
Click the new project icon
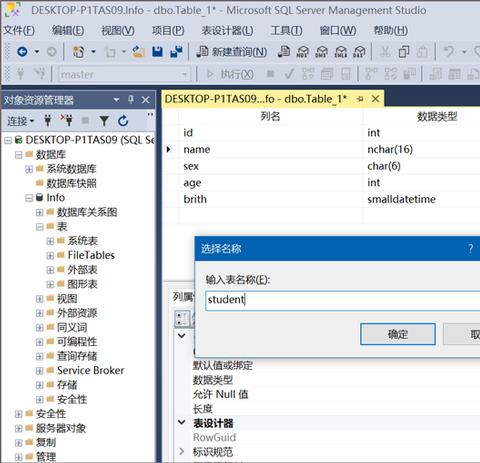78,52
